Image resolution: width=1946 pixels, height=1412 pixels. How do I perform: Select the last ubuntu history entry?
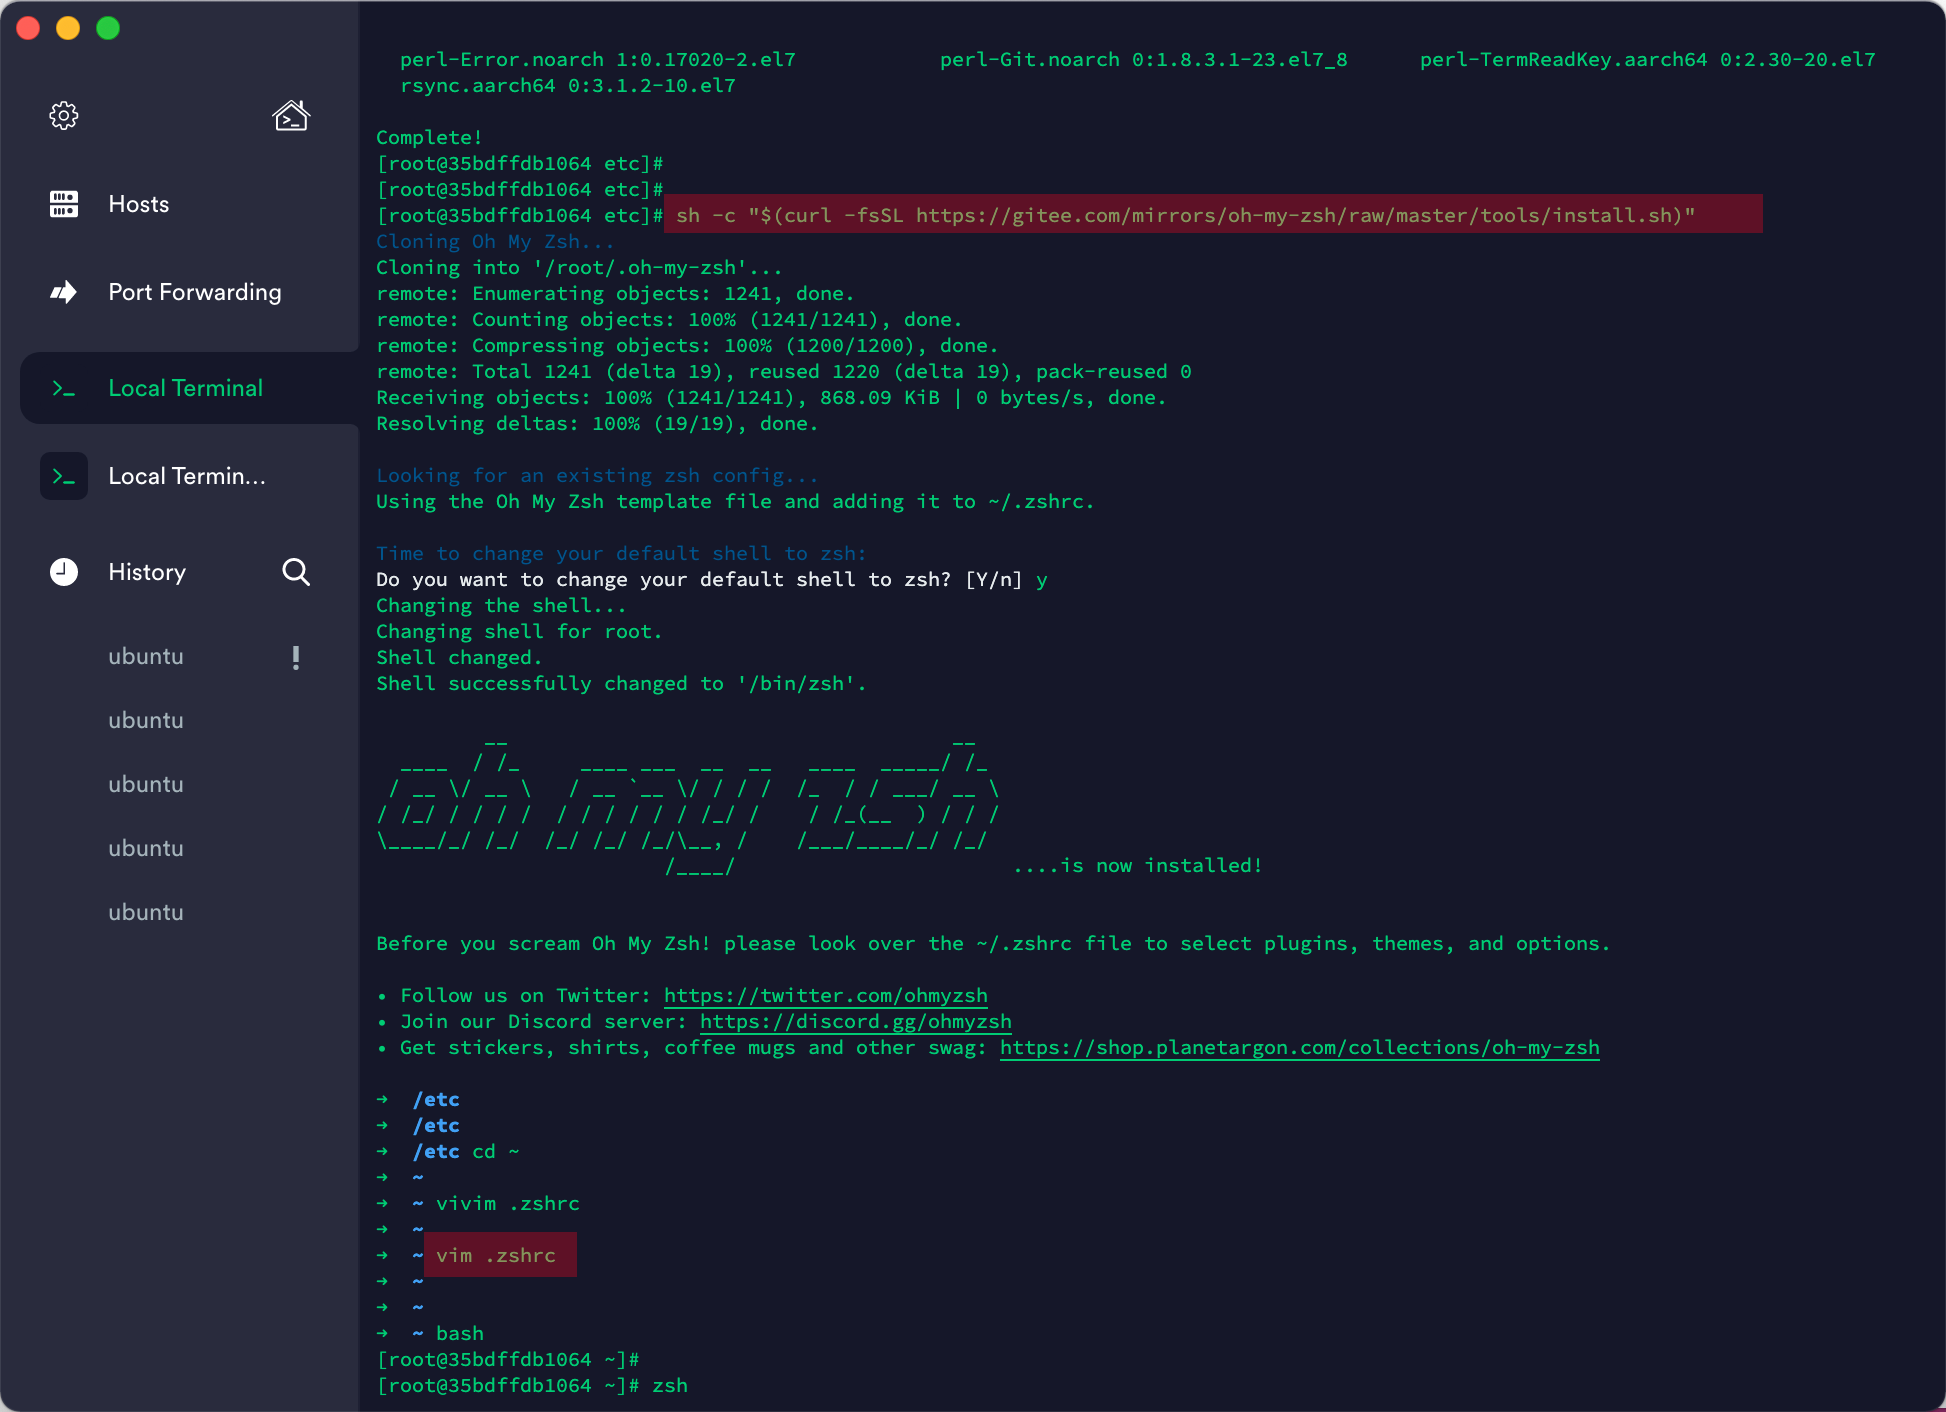[145, 912]
